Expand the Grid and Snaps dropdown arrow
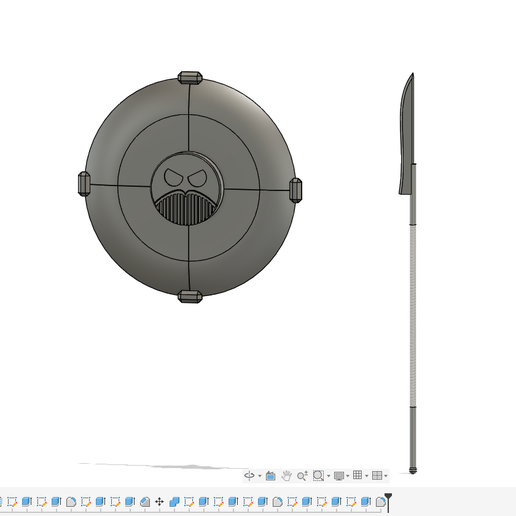This screenshot has width=516, height=516. click(x=367, y=476)
